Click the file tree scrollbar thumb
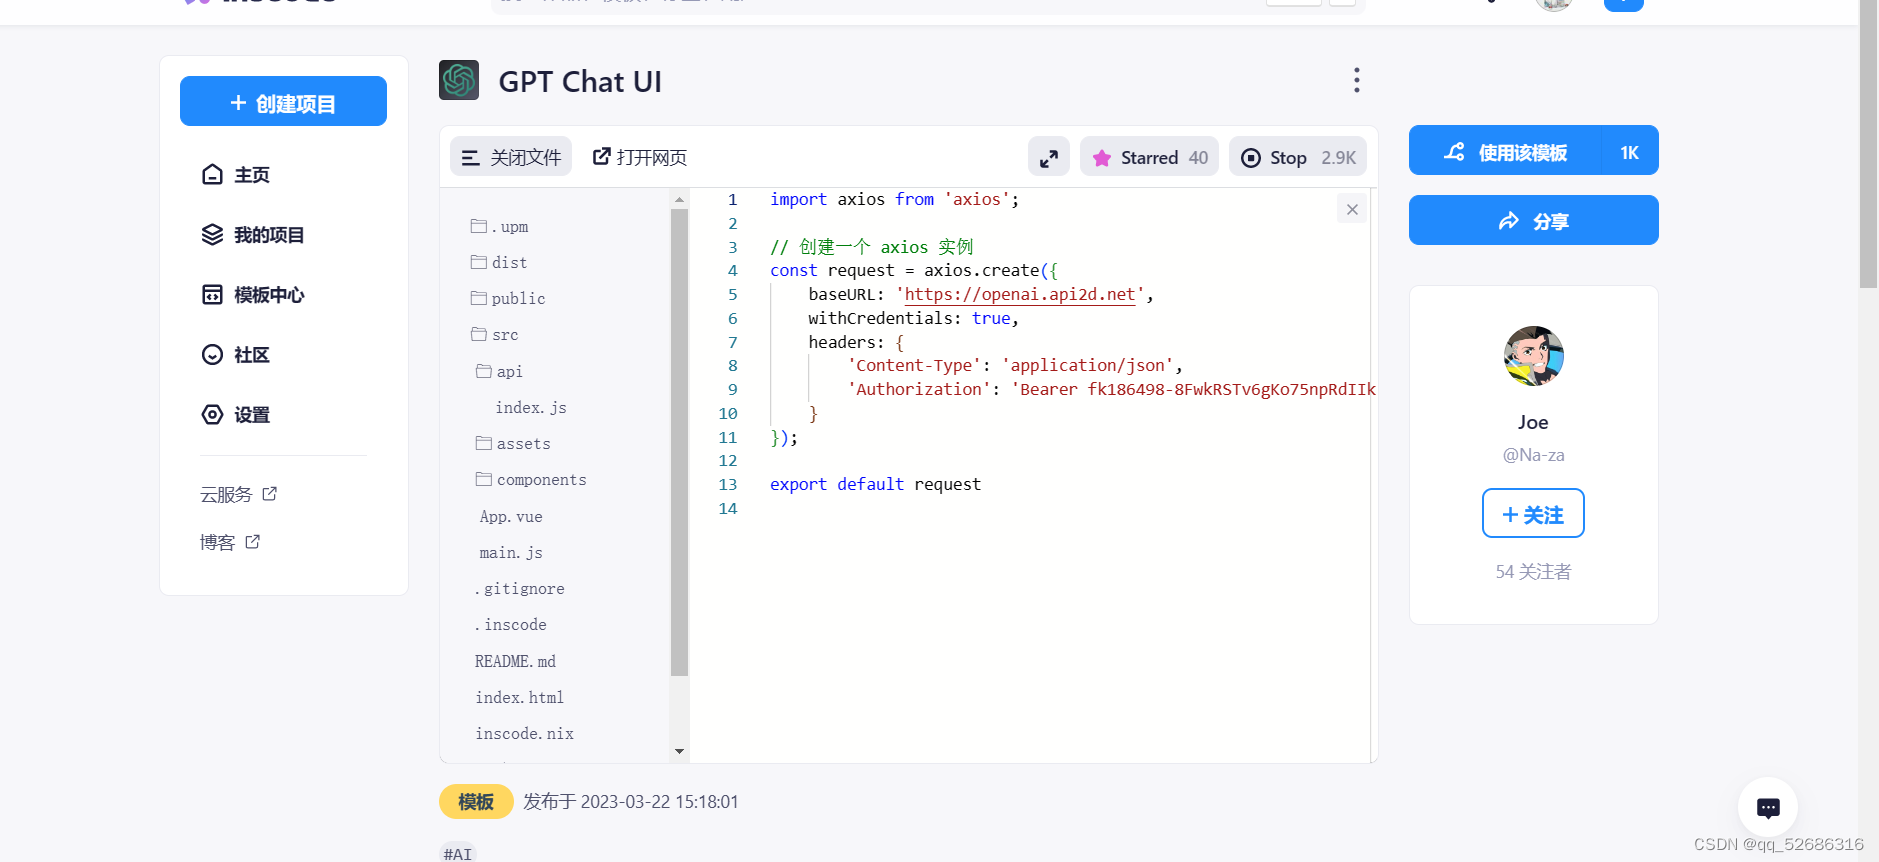This screenshot has height=862, width=1879. [680, 441]
